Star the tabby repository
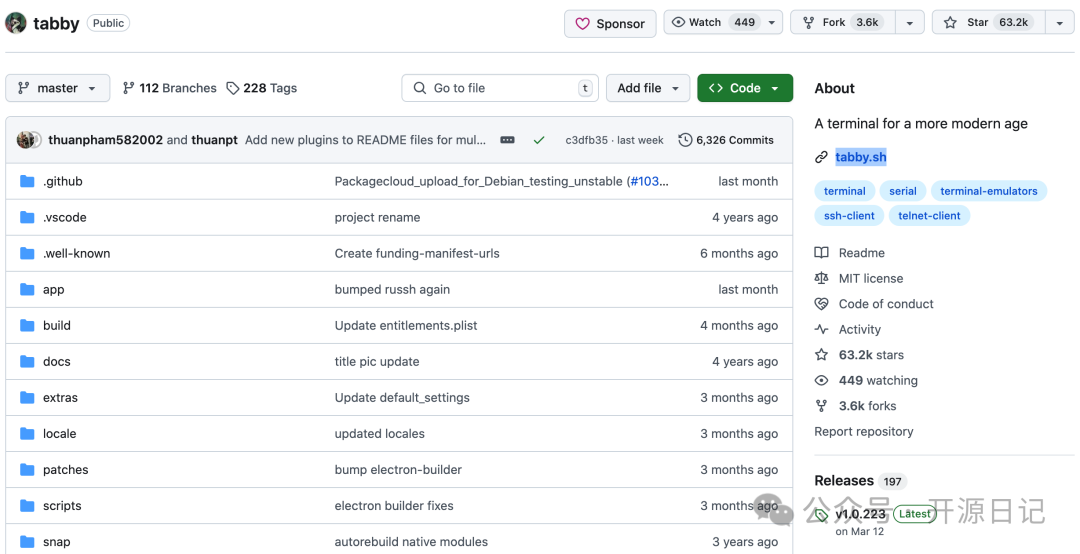Image resolution: width=1080 pixels, height=554 pixels. [x=989, y=22]
